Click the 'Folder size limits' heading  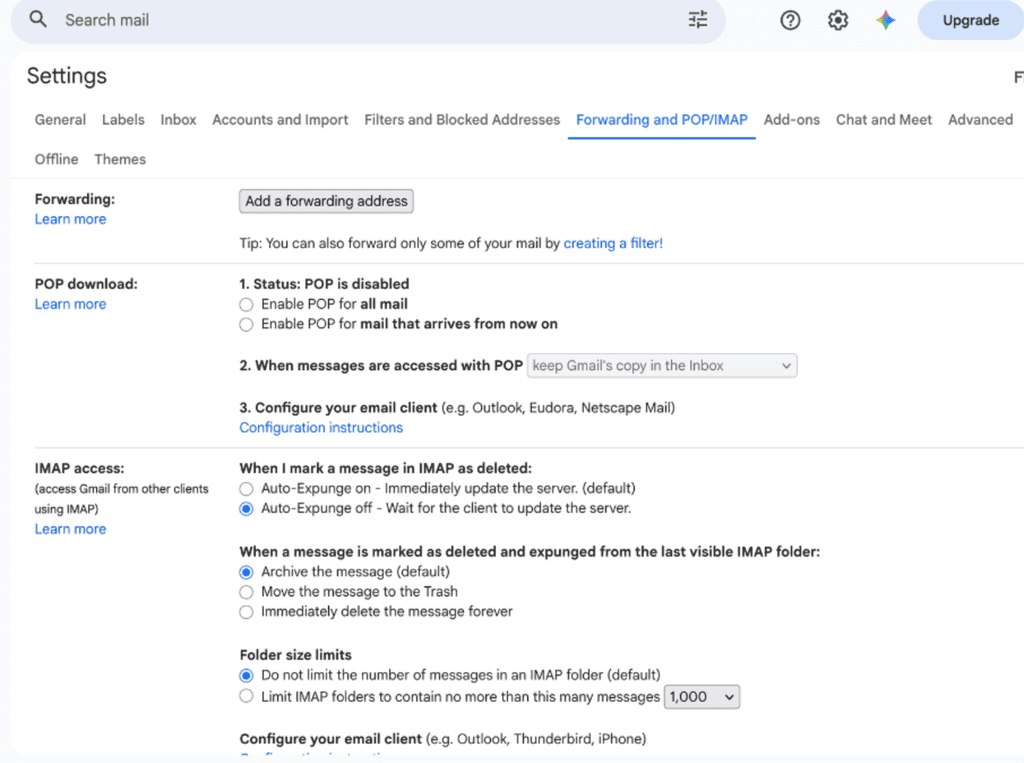pos(295,655)
